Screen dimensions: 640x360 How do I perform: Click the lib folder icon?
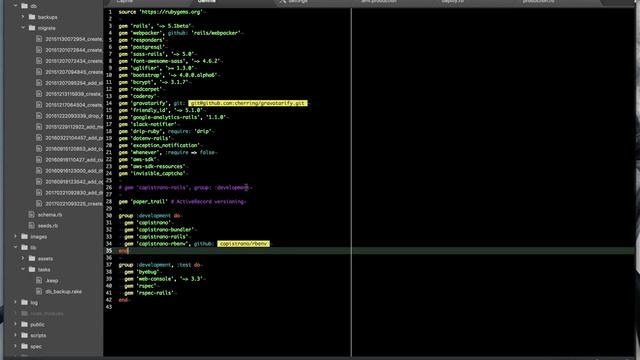tap(24, 248)
